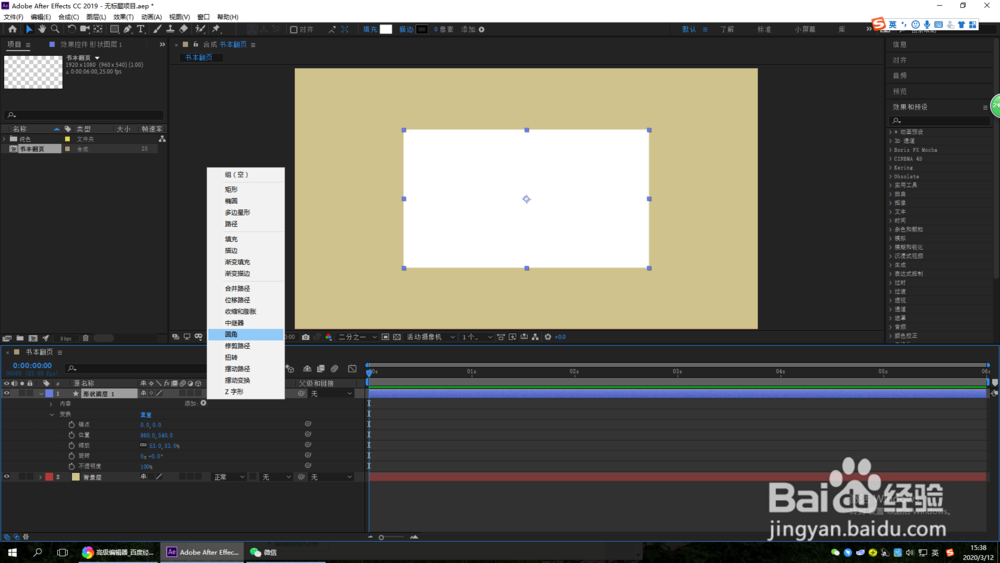Toggle the 不透明度 stopwatch
The height and width of the screenshot is (563, 1000).
(71, 467)
